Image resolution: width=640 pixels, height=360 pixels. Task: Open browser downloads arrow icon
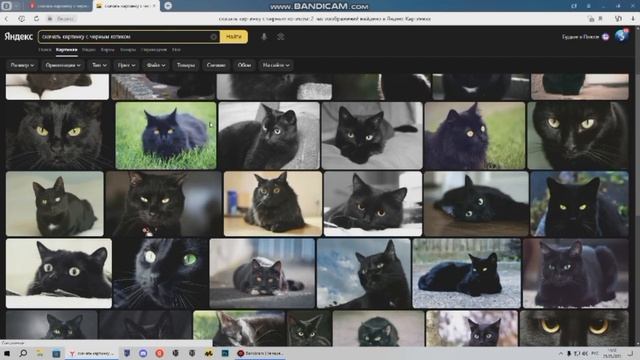(633, 19)
